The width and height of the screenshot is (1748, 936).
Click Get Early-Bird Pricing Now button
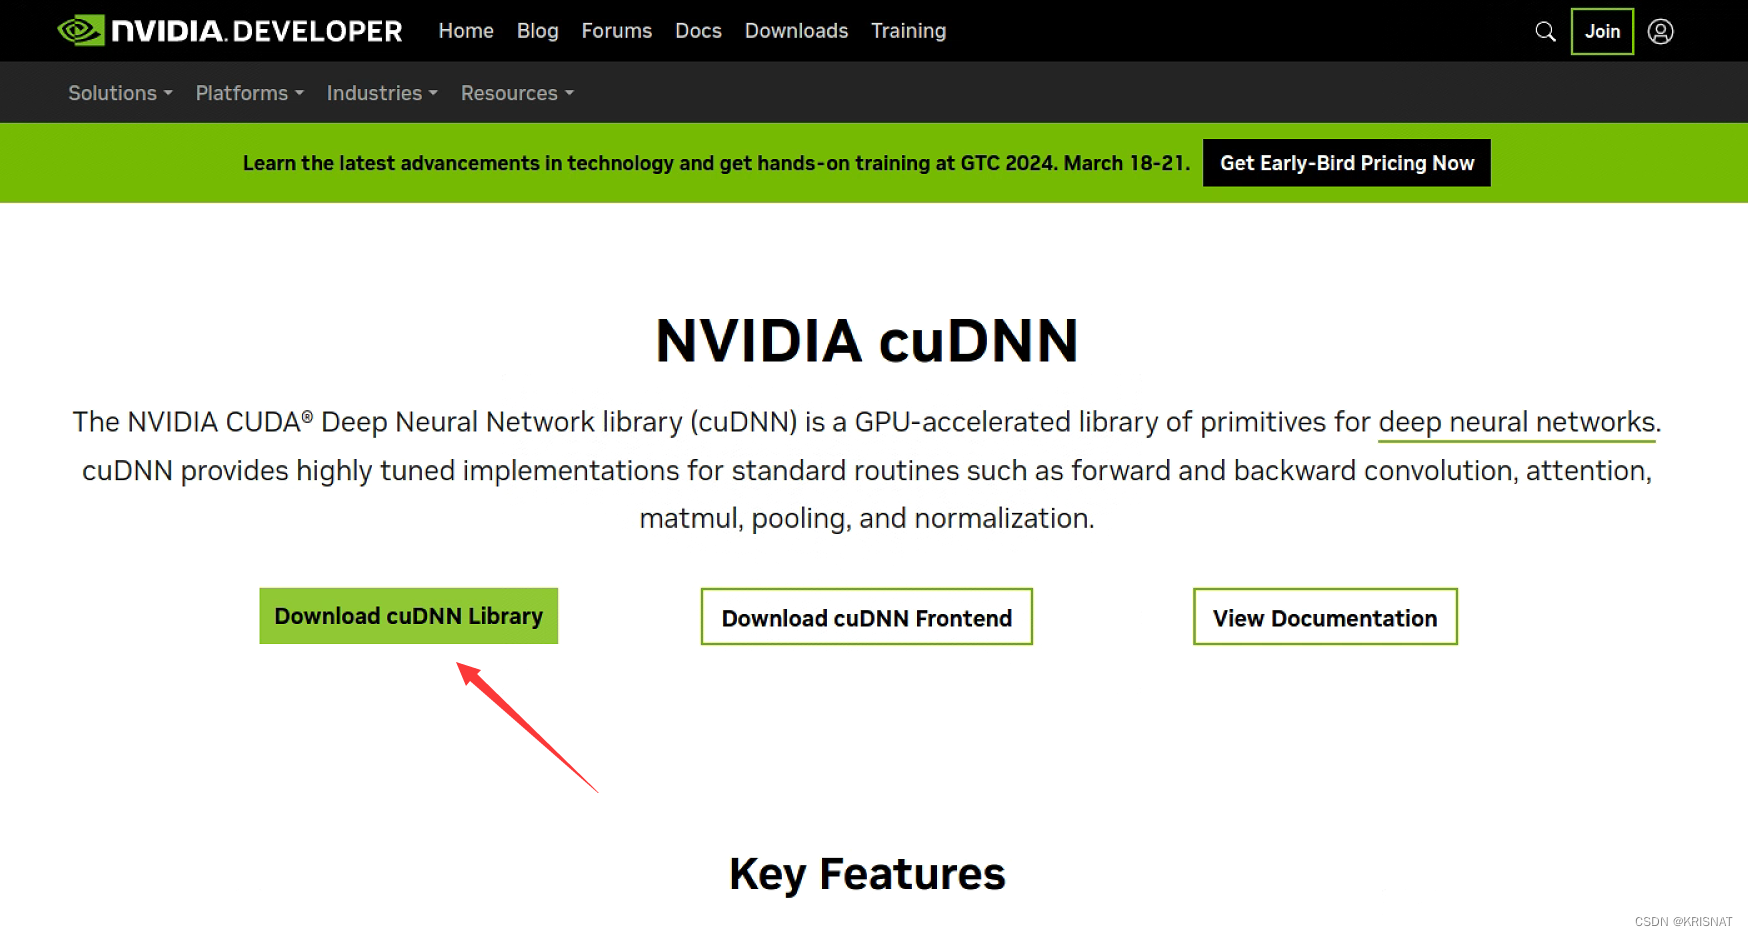pyautogui.click(x=1346, y=163)
